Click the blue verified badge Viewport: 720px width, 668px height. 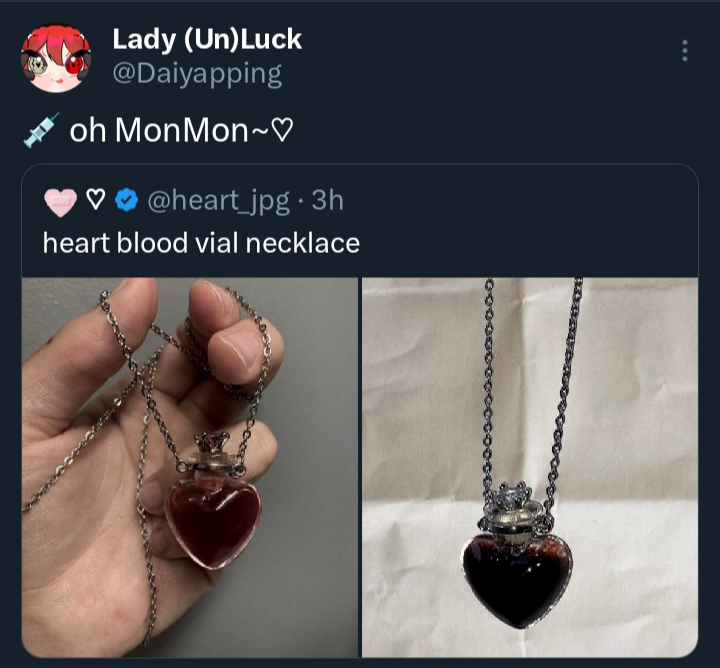[x=126, y=200]
